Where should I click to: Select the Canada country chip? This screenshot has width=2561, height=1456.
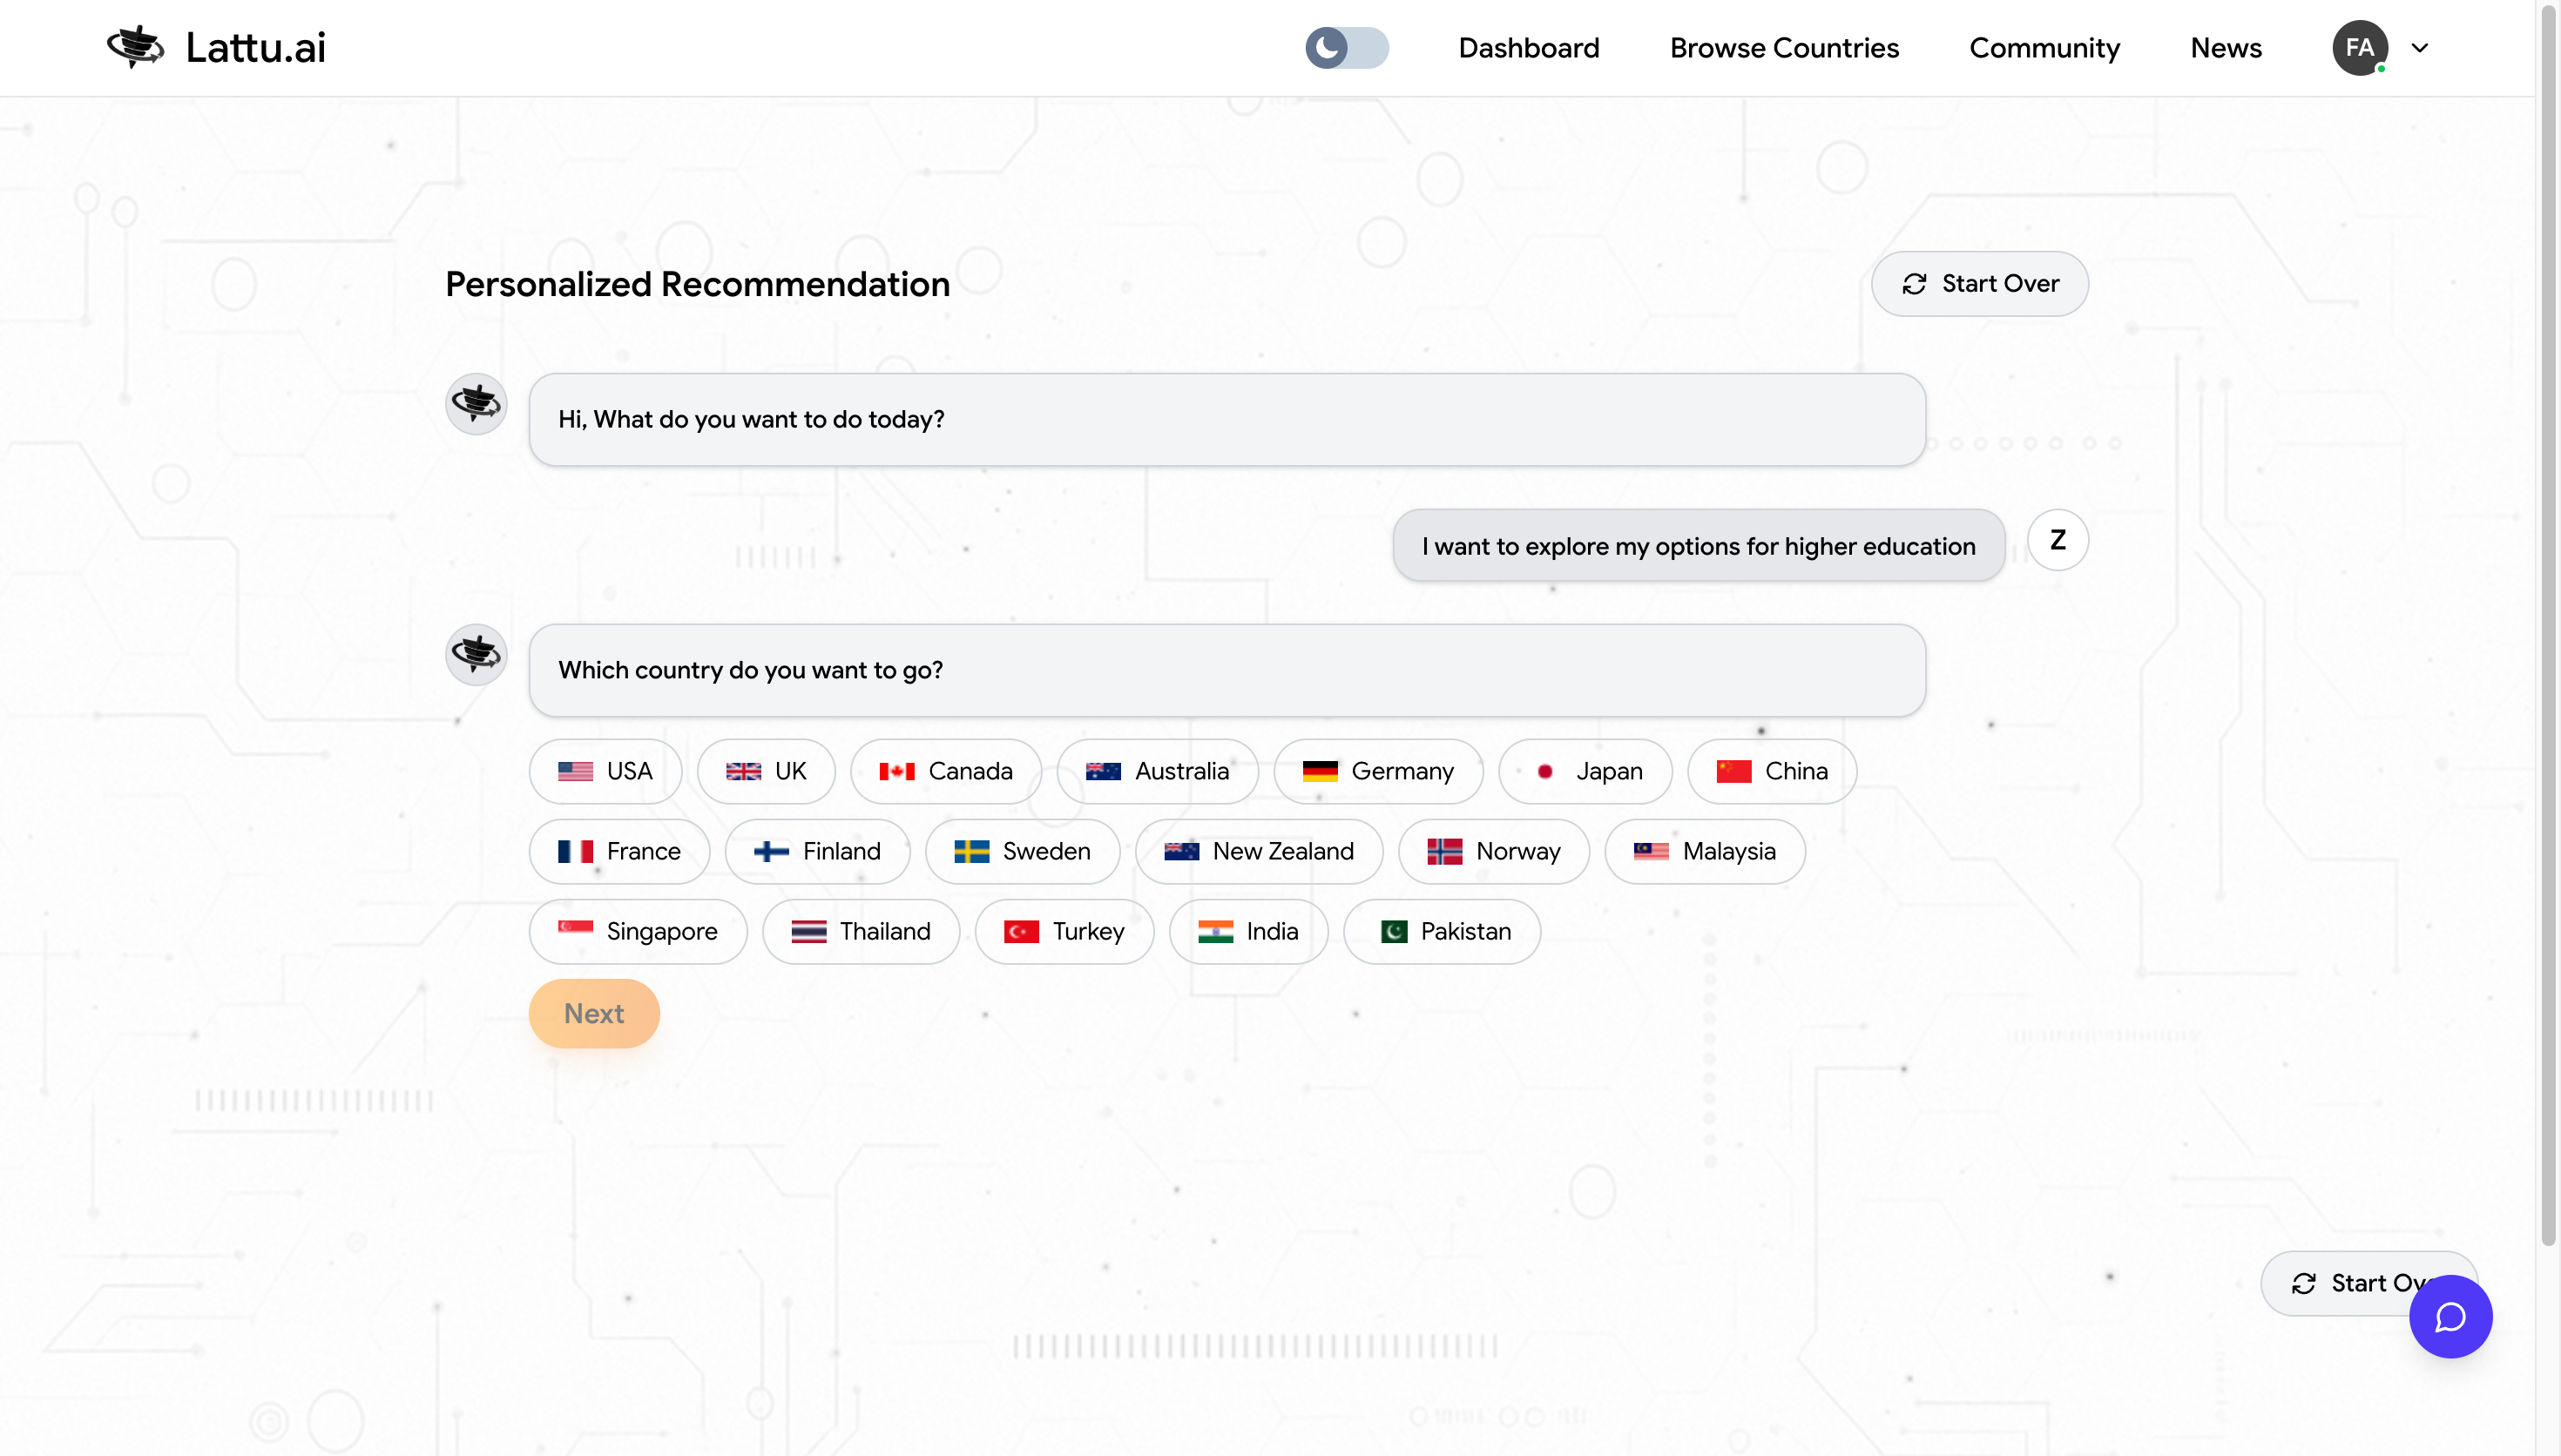(x=945, y=771)
